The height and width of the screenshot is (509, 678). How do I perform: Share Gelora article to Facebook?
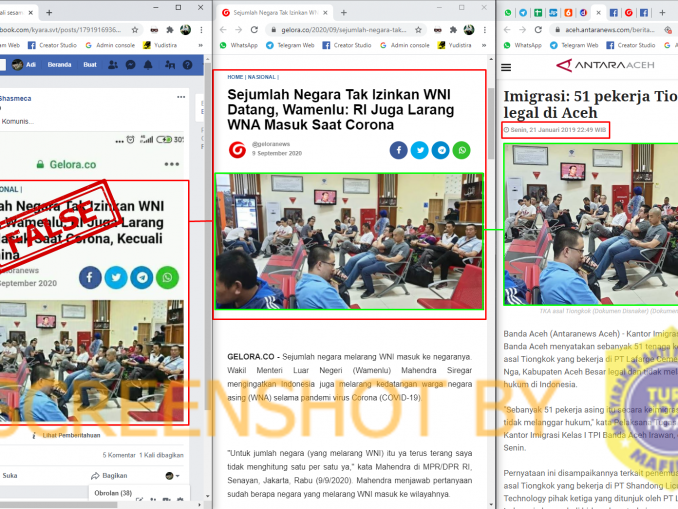pos(398,150)
